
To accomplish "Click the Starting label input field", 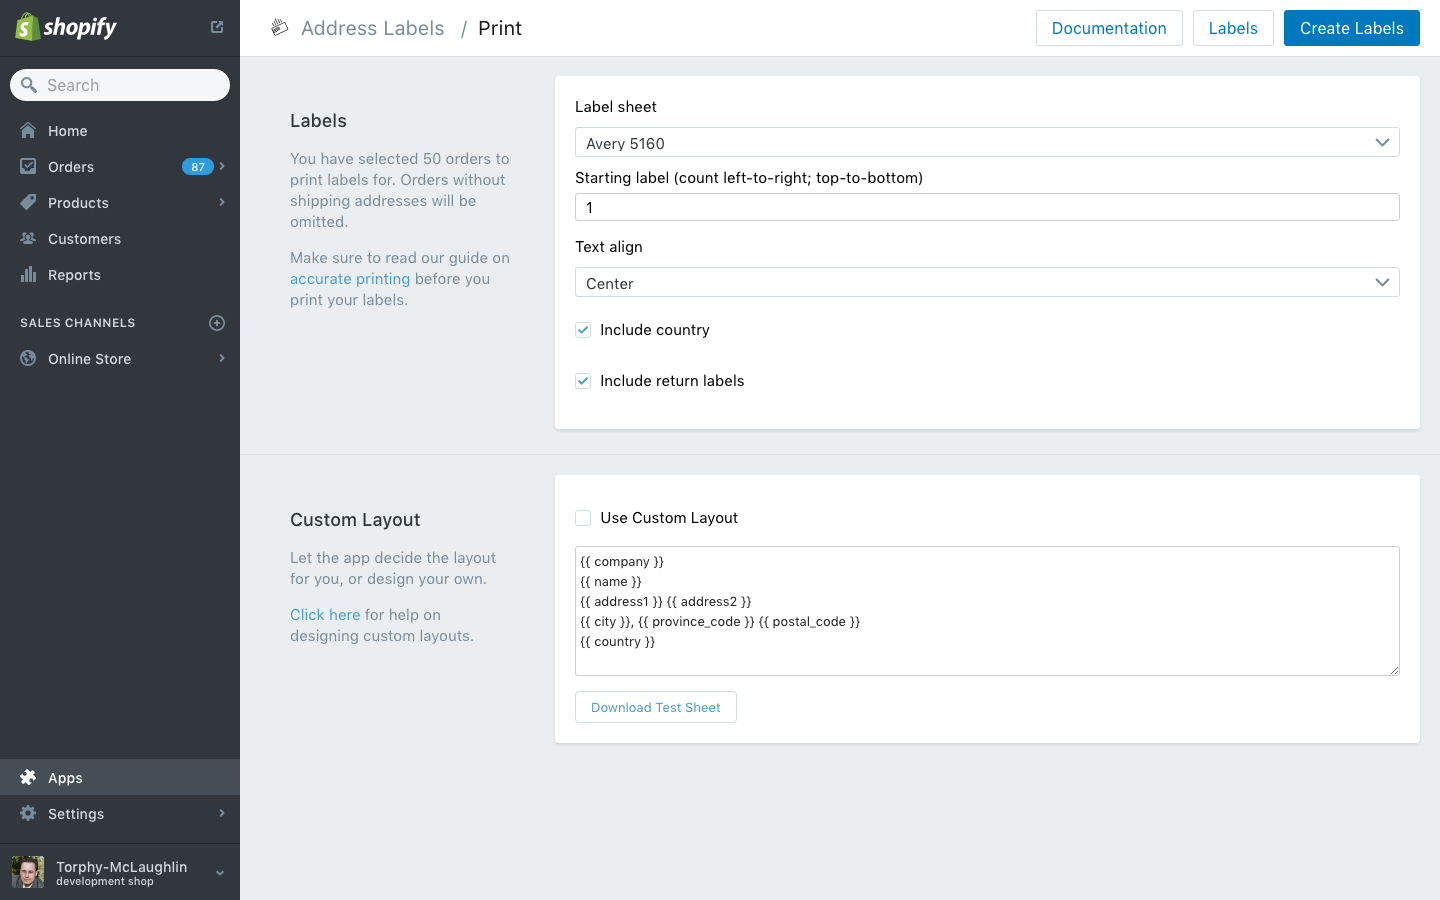I will [x=987, y=207].
